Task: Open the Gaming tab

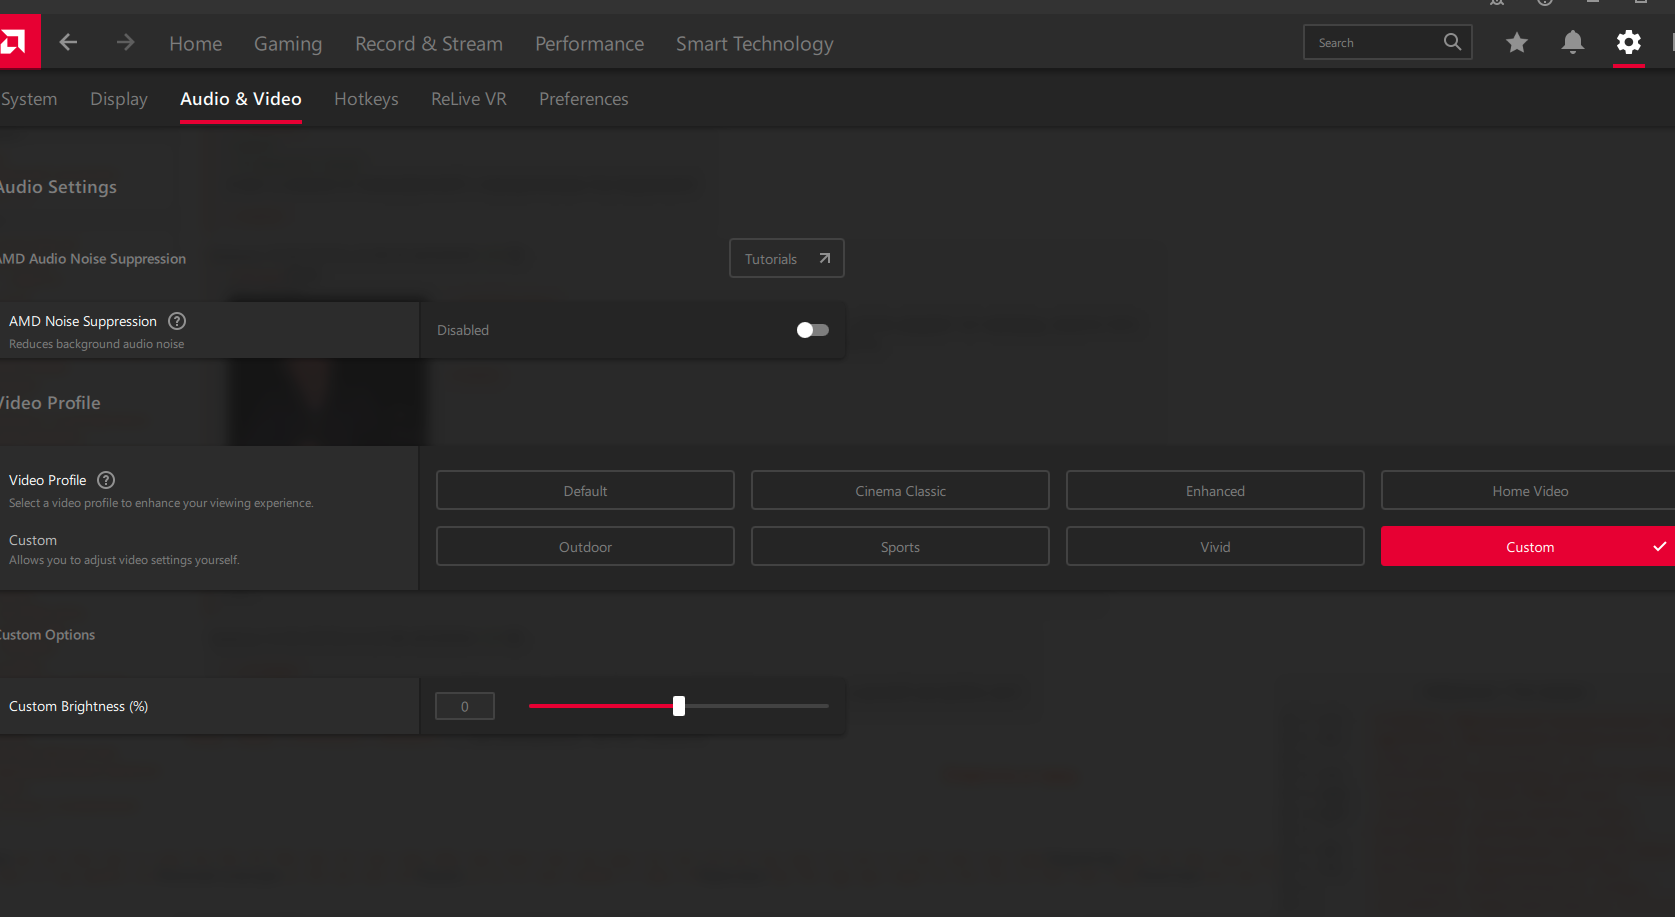Action: tap(288, 44)
